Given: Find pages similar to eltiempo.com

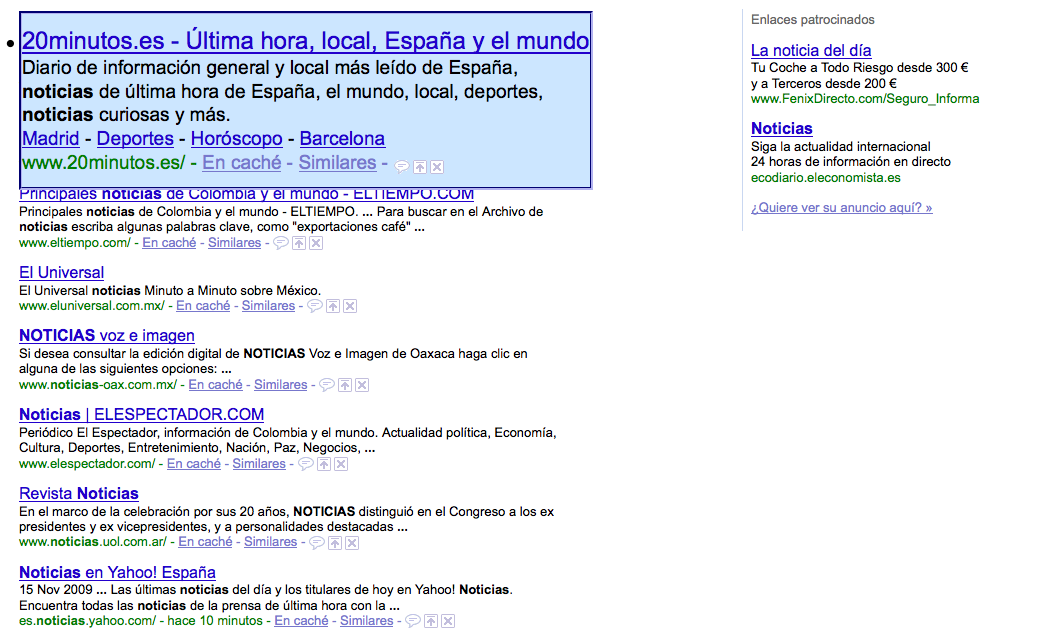Looking at the screenshot, I should (234, 243).
